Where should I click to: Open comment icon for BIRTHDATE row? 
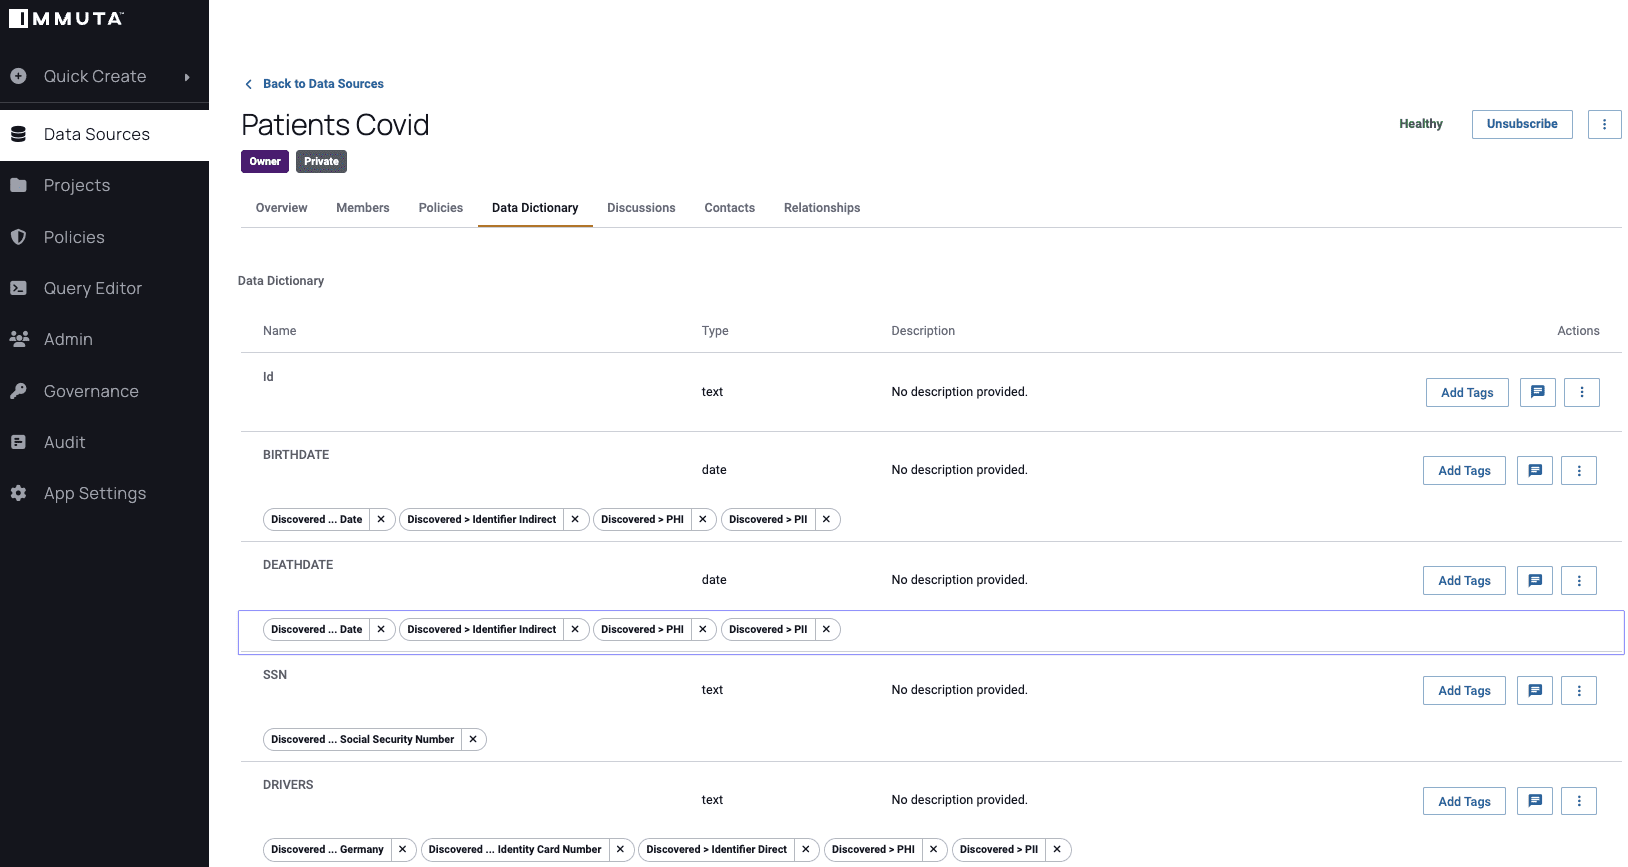coord(1534,470)
